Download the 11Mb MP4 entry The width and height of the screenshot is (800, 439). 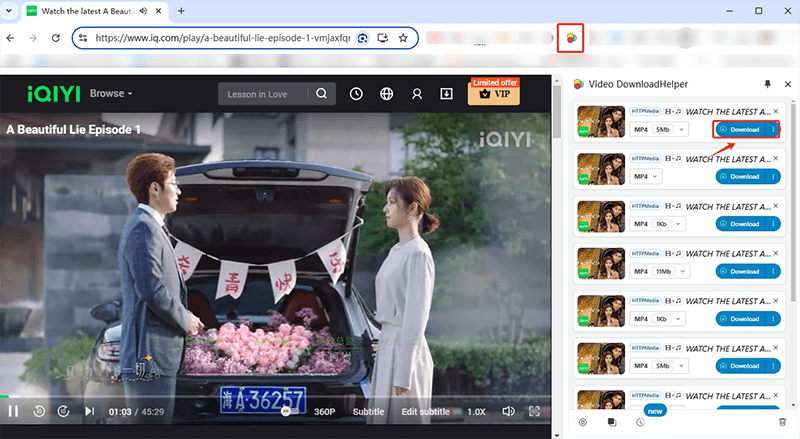(740, 272)
